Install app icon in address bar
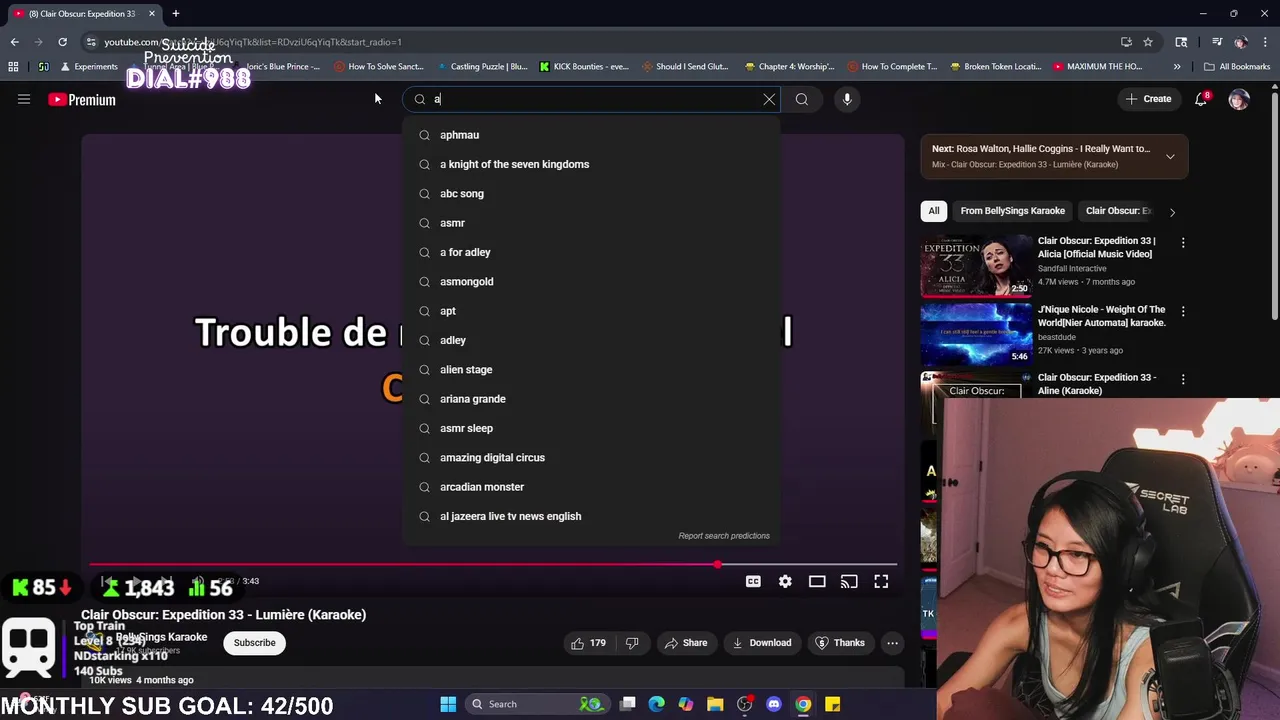The height and width of the screenshot is (720, 1280). (1126, 42)
